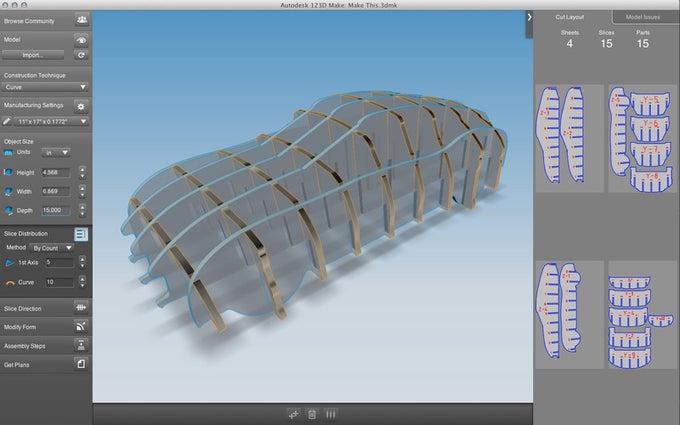Click the Assembly Steps label
The width and height of the screenshot is (680, 425).
point(24,346)
